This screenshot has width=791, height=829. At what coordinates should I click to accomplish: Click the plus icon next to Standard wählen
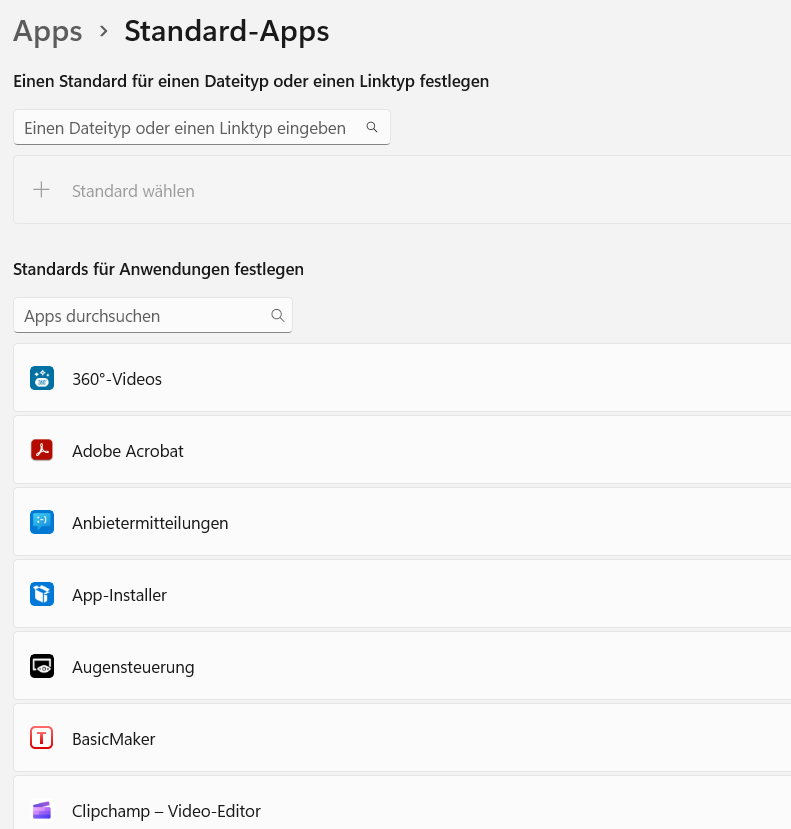pos(41,190)
